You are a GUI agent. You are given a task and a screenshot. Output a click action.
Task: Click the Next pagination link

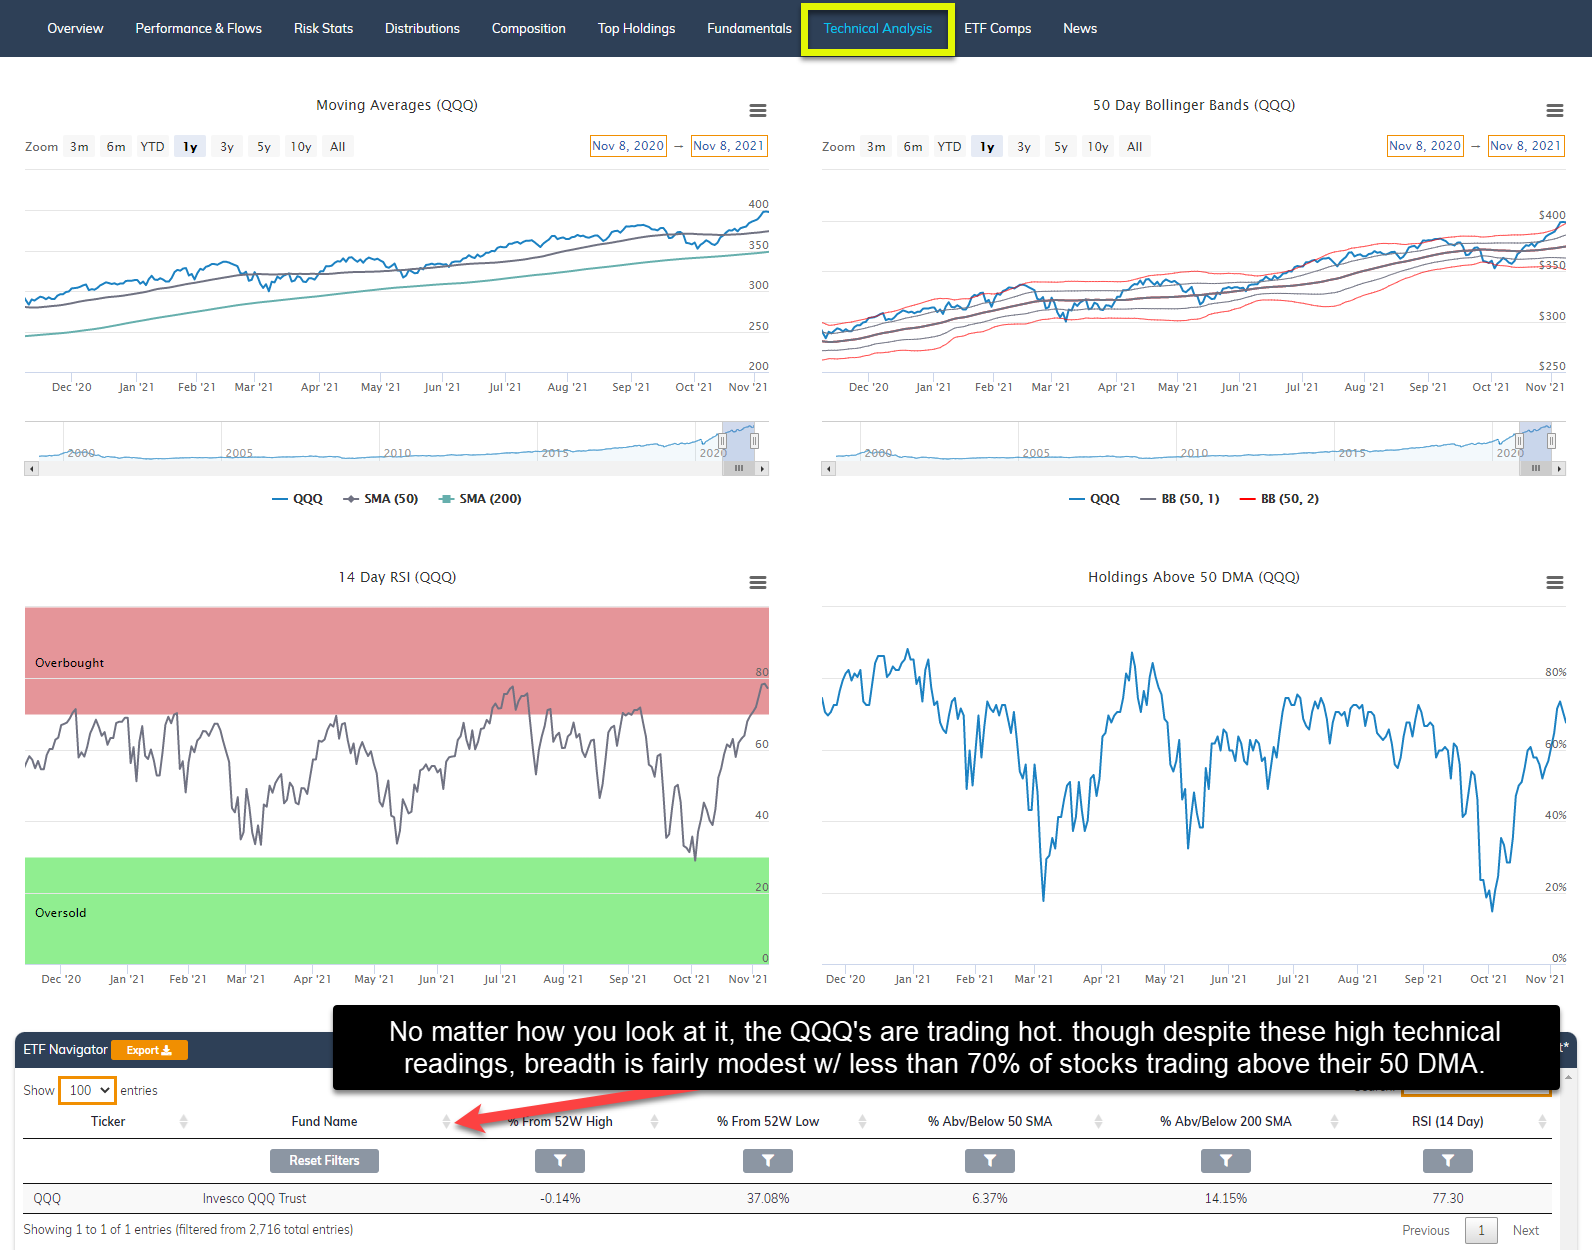pyautogui.click(x=1526, y=1230)
